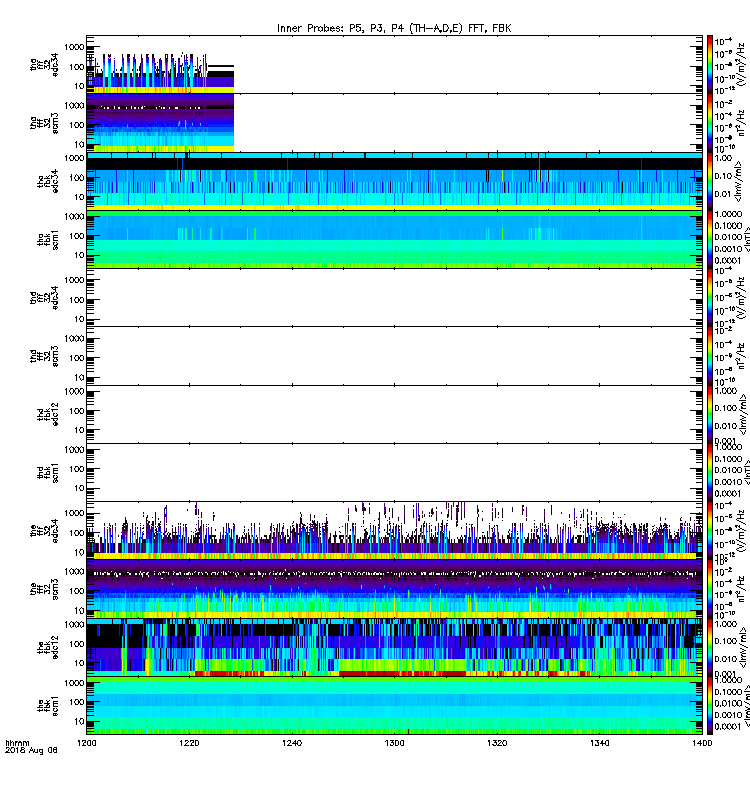Click the 1400 time axis label
This screenshot has height=800, width=750.
(702, 743)
